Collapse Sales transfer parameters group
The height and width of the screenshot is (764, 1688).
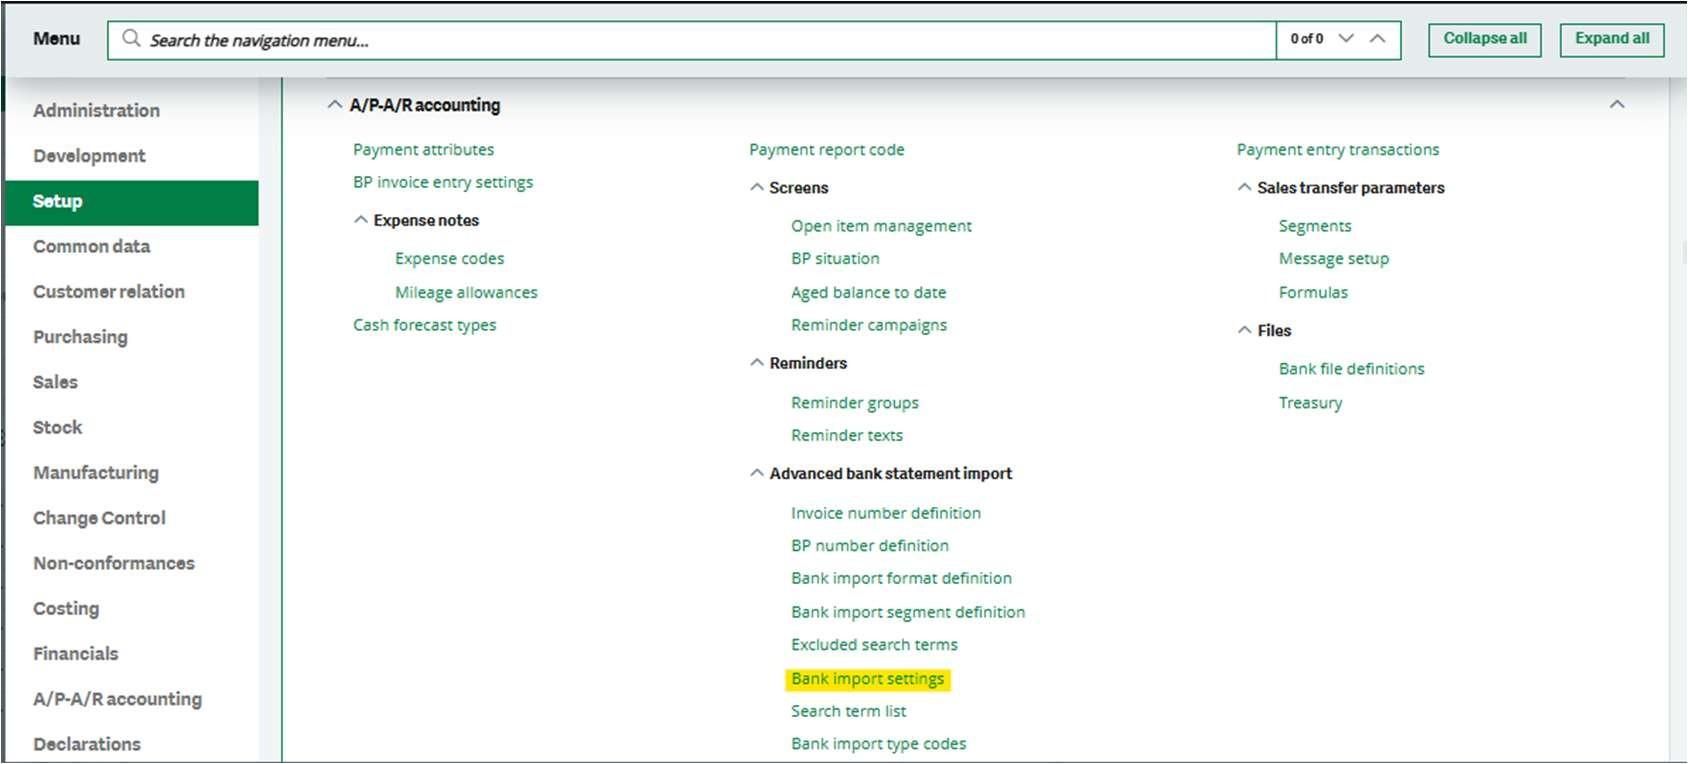point(1244,188)
